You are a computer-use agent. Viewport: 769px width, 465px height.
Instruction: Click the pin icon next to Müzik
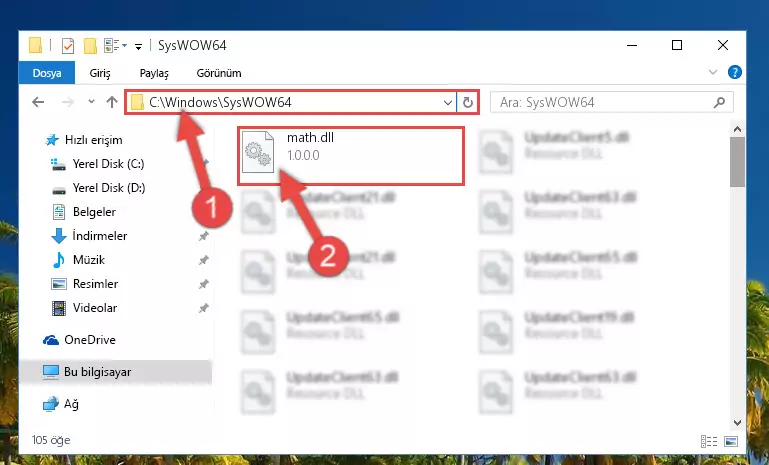[203, 260]
